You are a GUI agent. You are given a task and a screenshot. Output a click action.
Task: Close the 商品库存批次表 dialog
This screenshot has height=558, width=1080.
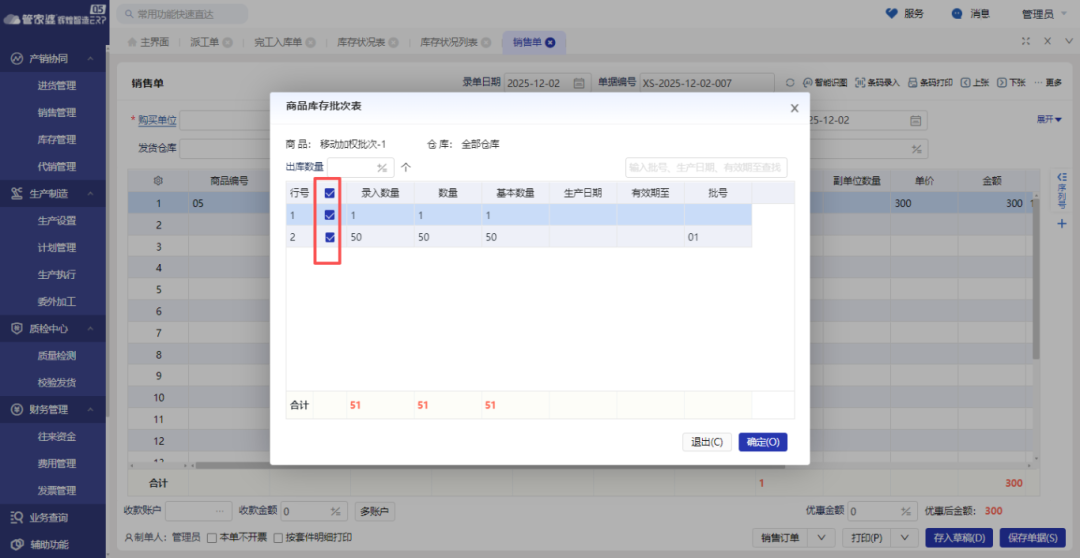[x=794, y=108]
